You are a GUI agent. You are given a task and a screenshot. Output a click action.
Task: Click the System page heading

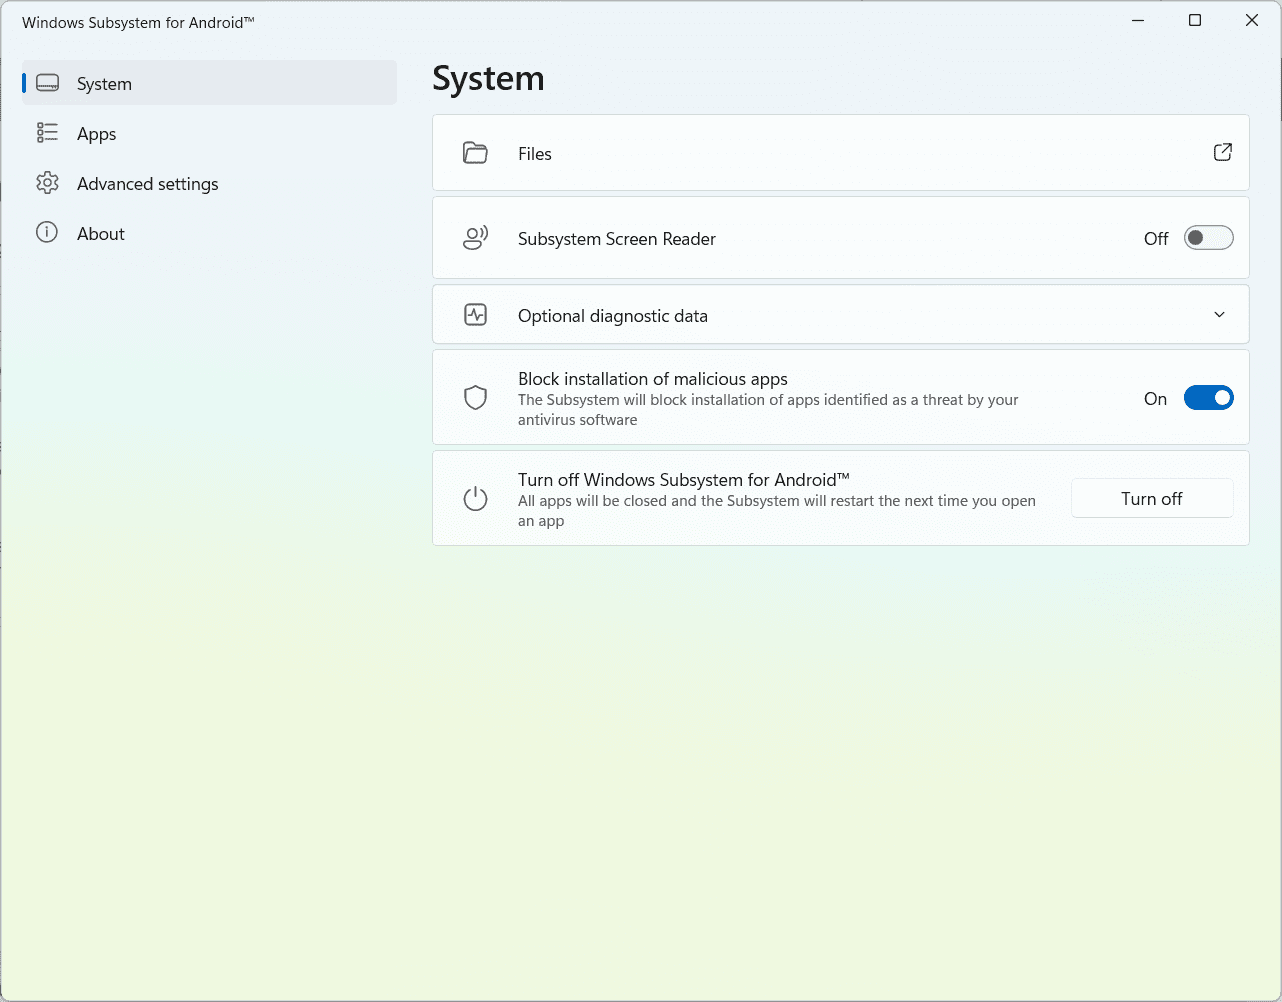(x=488, y=78)
